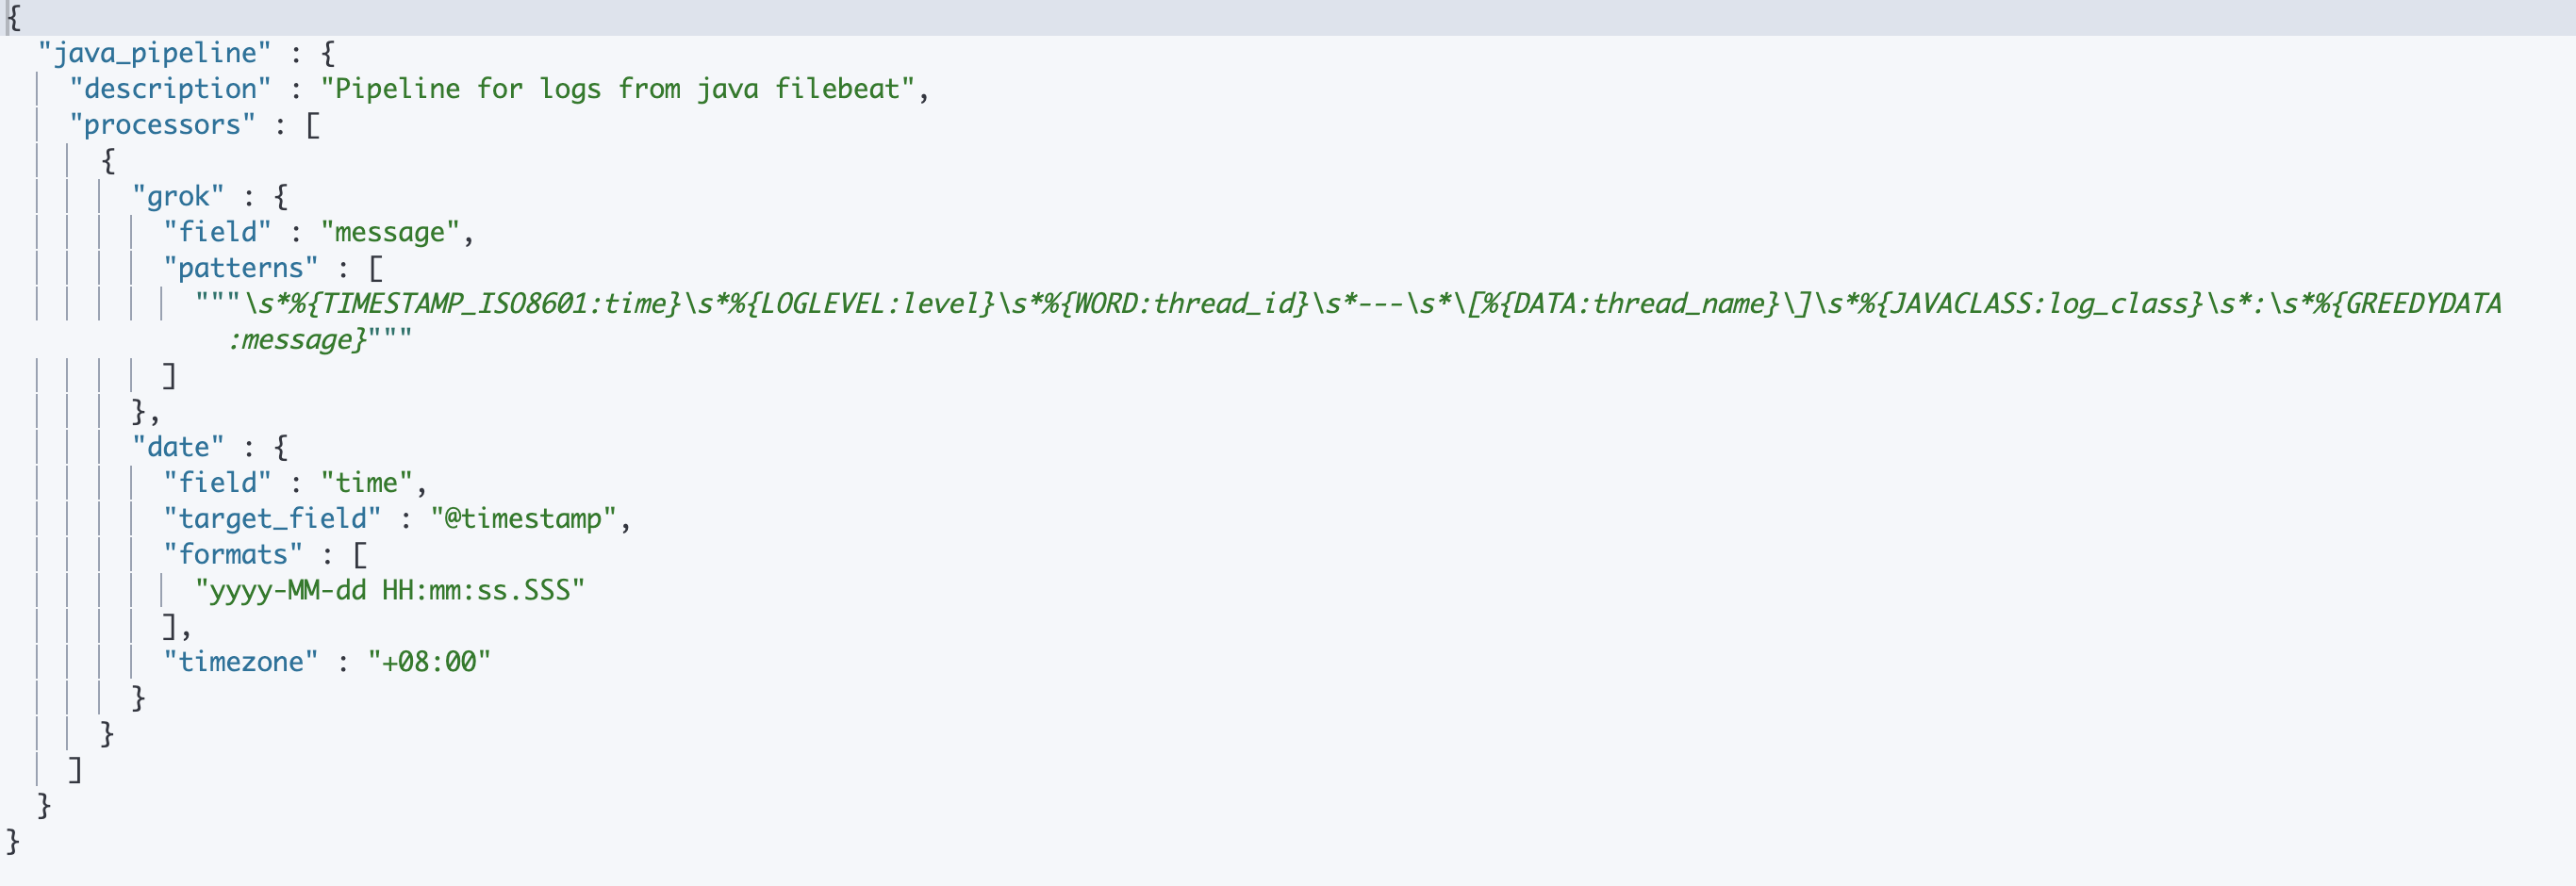Click the "yyyy-MM-dd HH:mm:ss.SSS" format string

click(x=390, y=590)
